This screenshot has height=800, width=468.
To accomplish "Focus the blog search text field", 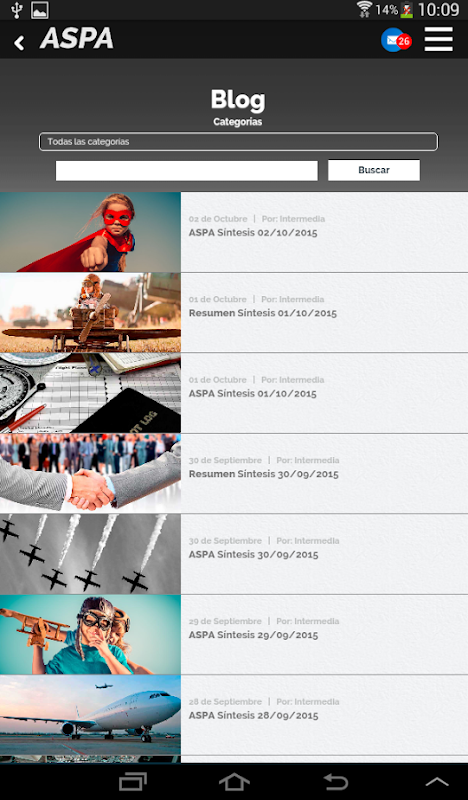I will tap(187, 170).
